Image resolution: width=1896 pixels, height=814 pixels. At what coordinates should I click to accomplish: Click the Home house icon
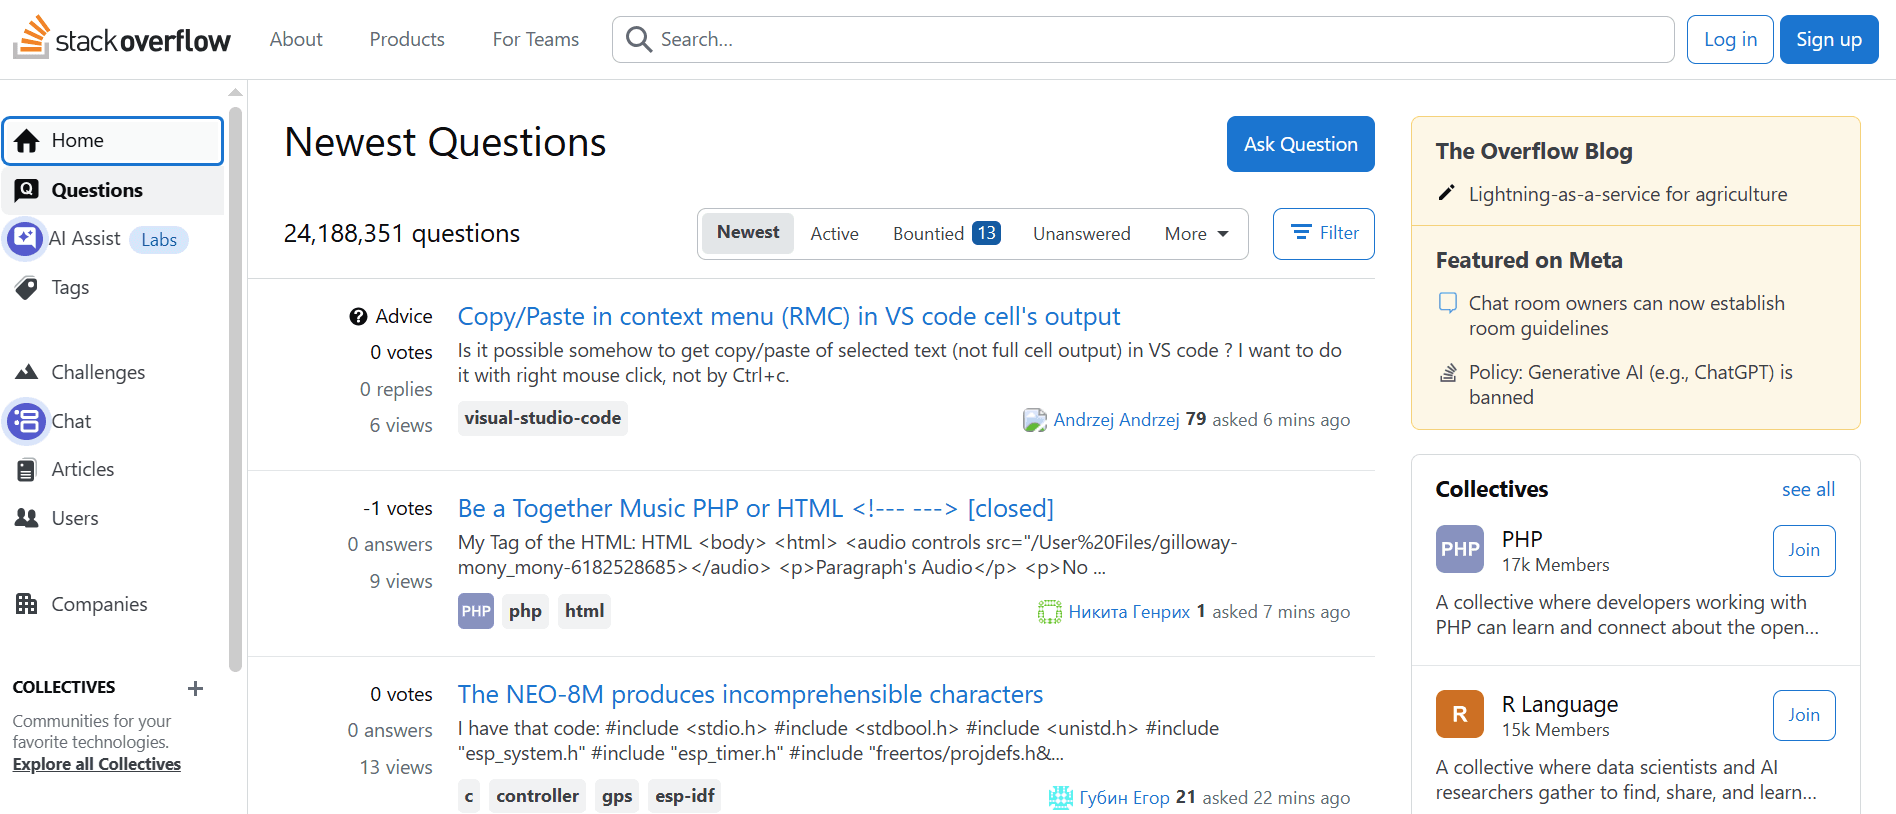27,141
